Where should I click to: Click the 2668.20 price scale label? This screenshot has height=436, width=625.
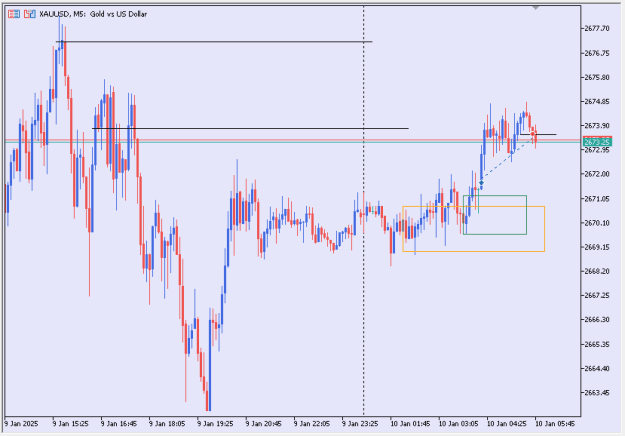[597, 271]
